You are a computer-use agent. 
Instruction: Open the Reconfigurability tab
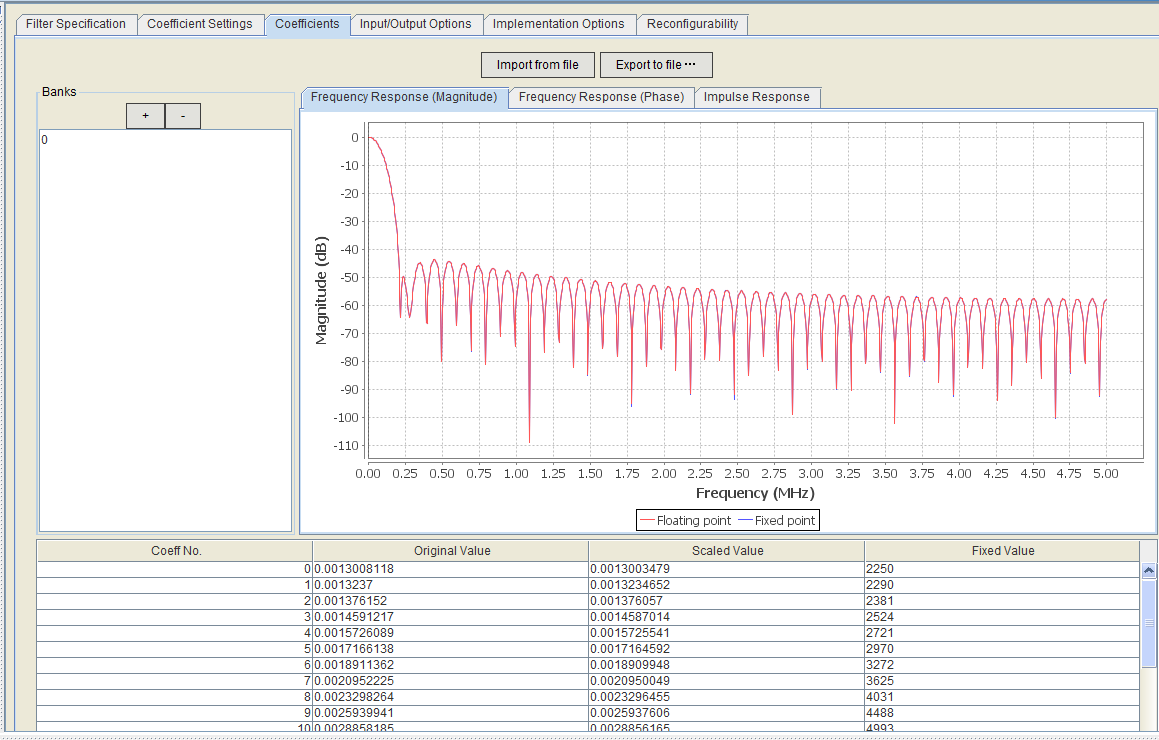click(x=692, y=24)
